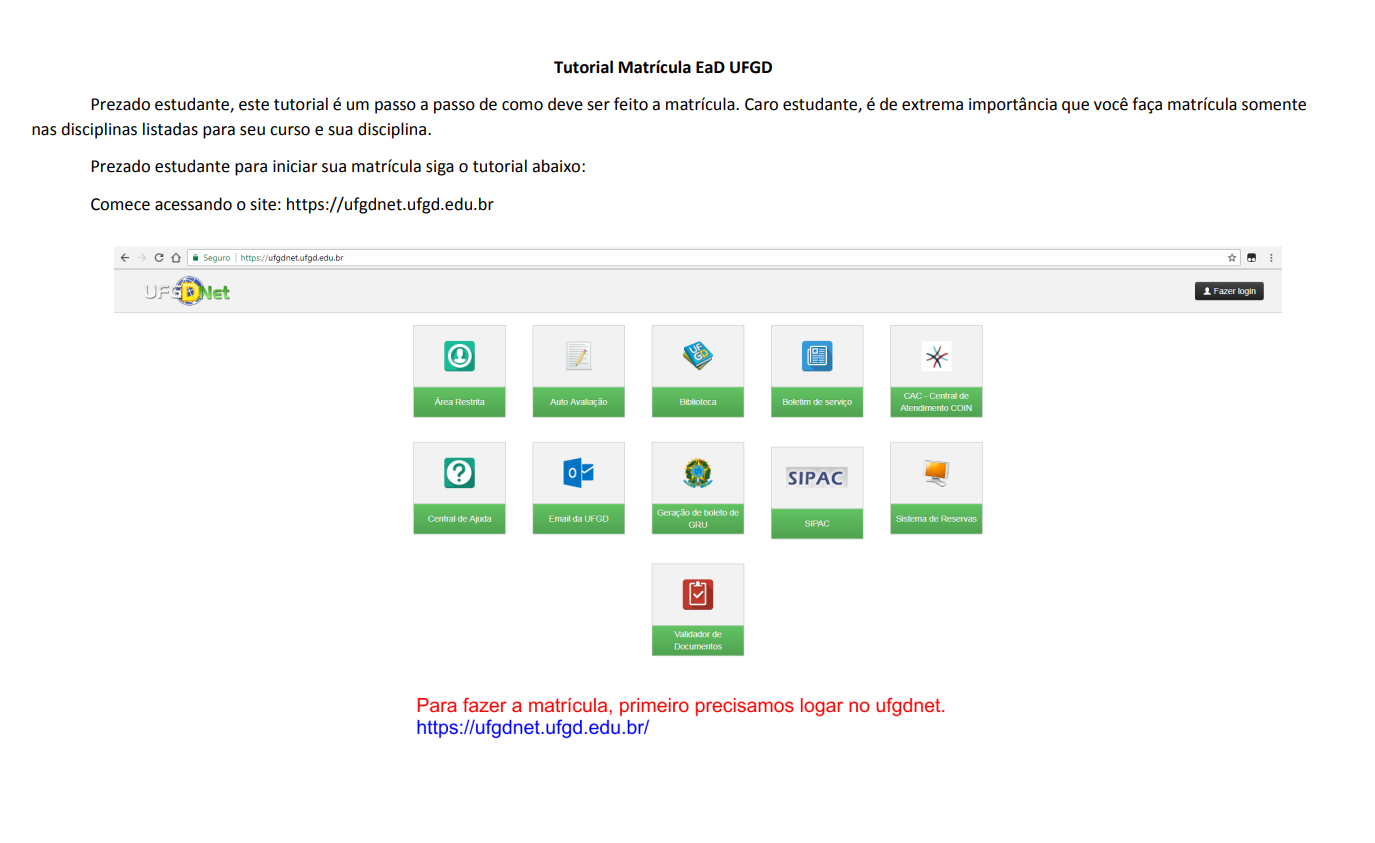Click the Auto Avaliação notepad icon

[x=578, y=356]
